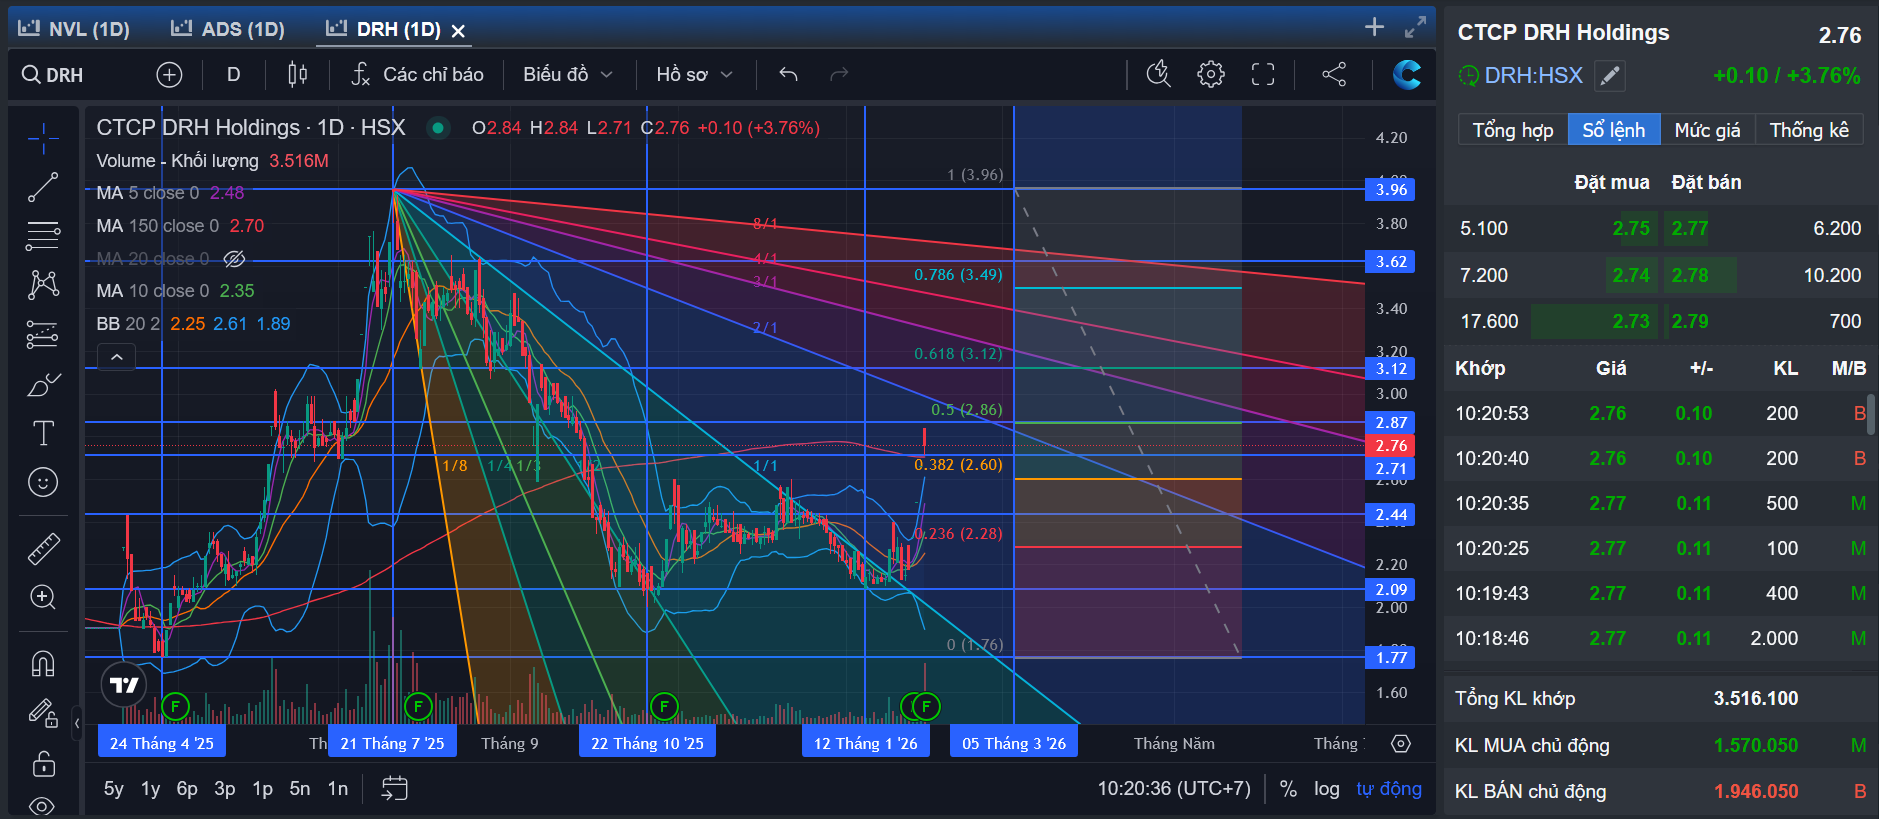
Task: Toggle tự động auto scale
Action: [1389, 789]
